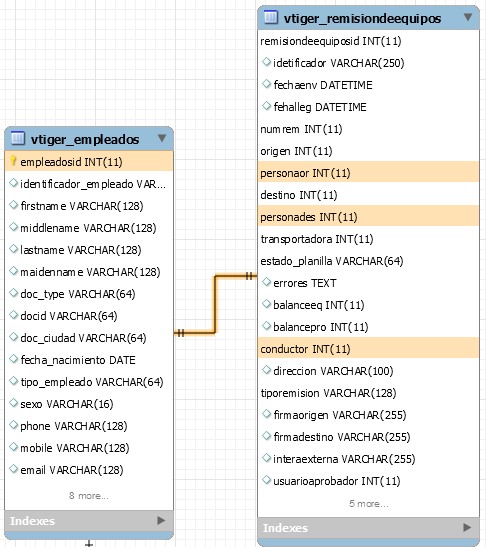Click diamond icon beside usuarioaprobador
The height and width of the screenshot is (547, 486).
267,480
